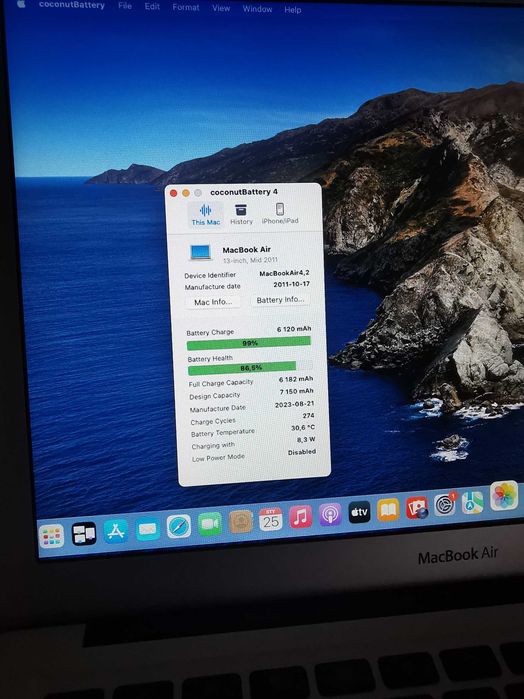Open the coconutBattery application menu
Image resolution: width=524 pixels, height=699 pixels.
[71, 5]
